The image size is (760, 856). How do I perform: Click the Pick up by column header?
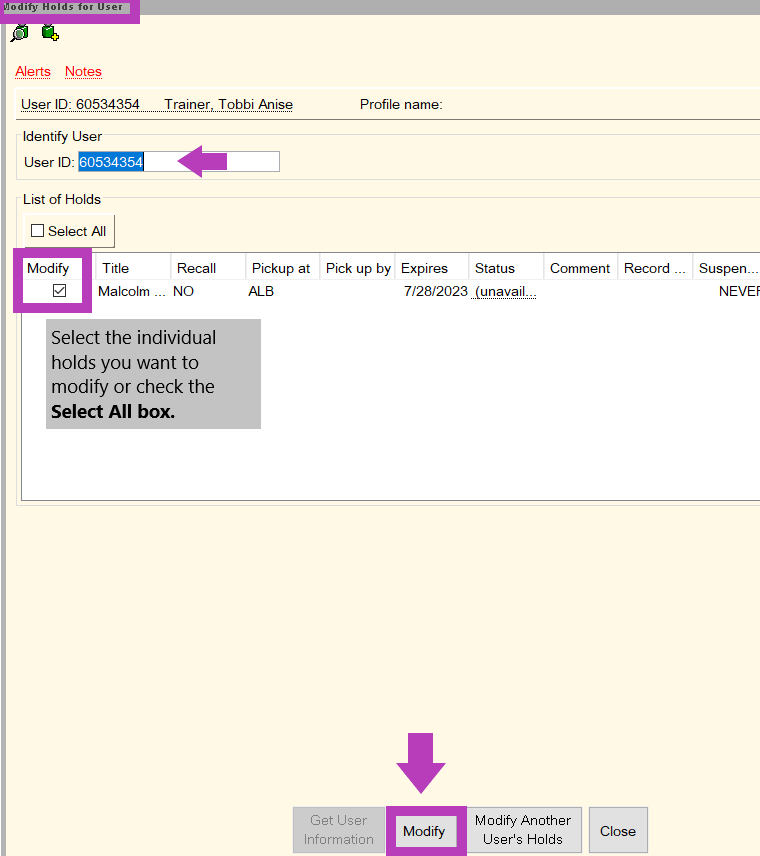[358, 268]
